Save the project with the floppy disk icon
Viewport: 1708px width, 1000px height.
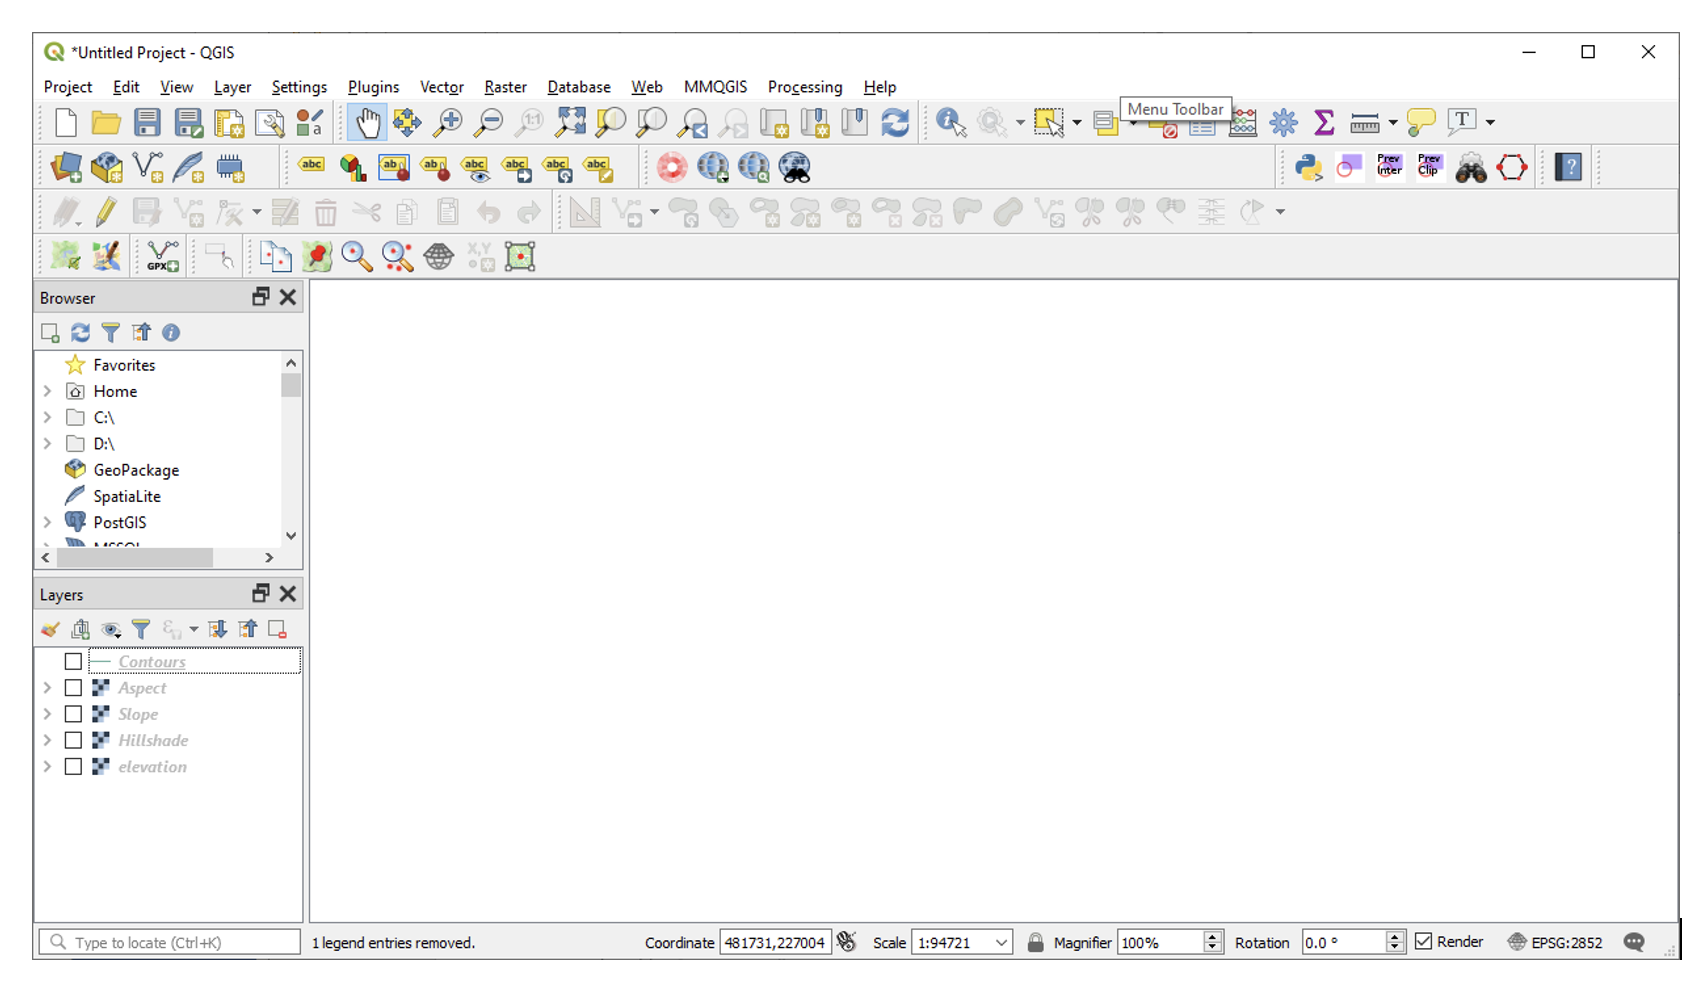pyautogui.click(x=147, y=123)
